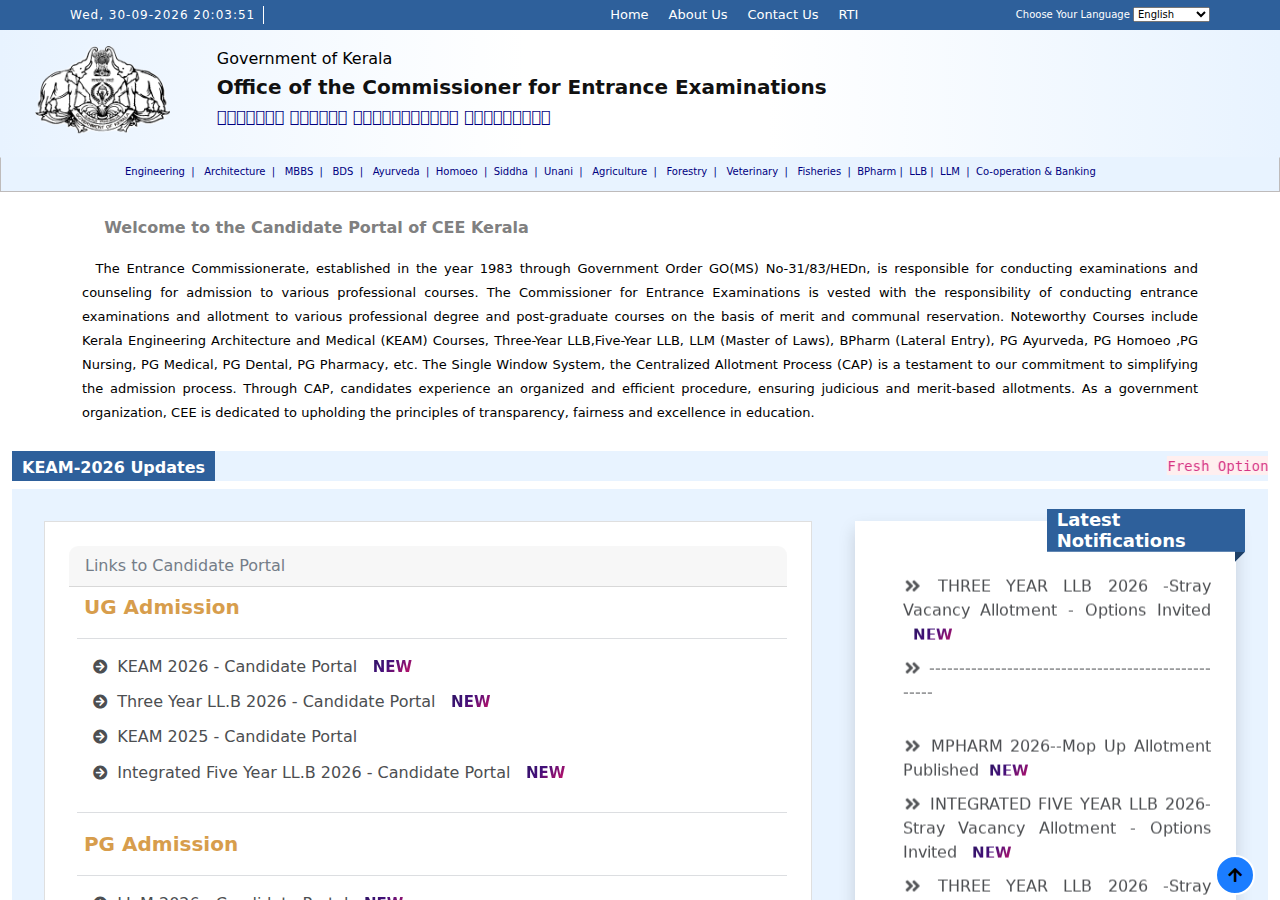Click arrow icon beside KEAM 2026 Candidate Portal
Viewport: 1280px width, 900px height.
100,667
